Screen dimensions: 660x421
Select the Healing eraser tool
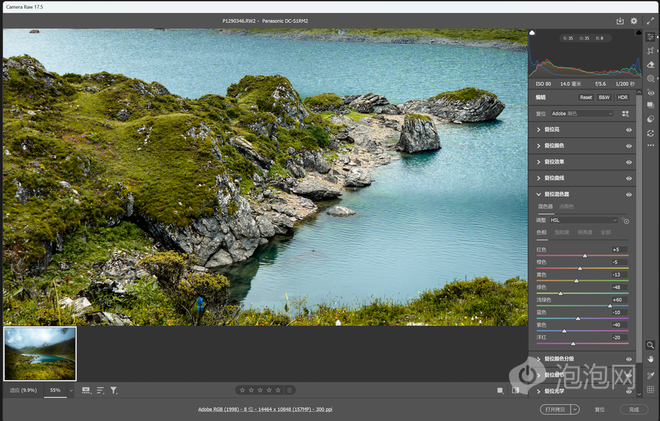[651, 64]
